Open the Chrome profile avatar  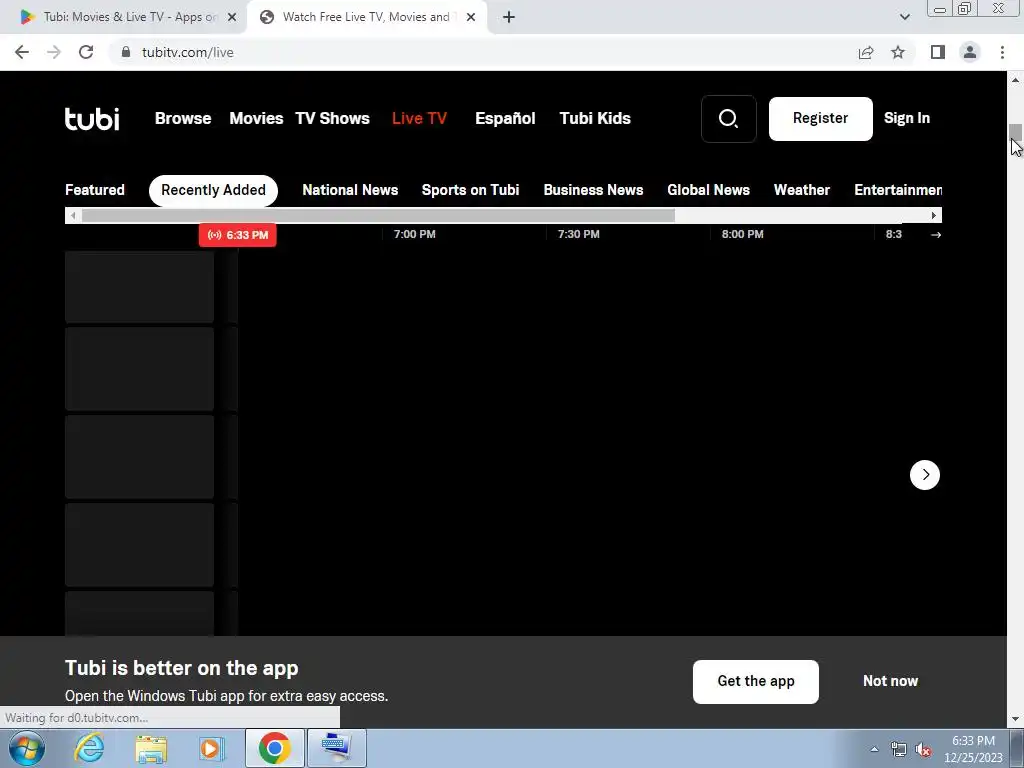click(x=970, y=52)
